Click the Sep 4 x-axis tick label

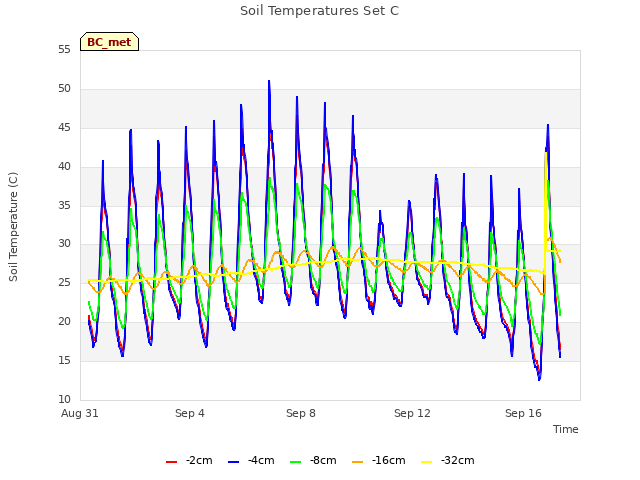tap(190, 413)
